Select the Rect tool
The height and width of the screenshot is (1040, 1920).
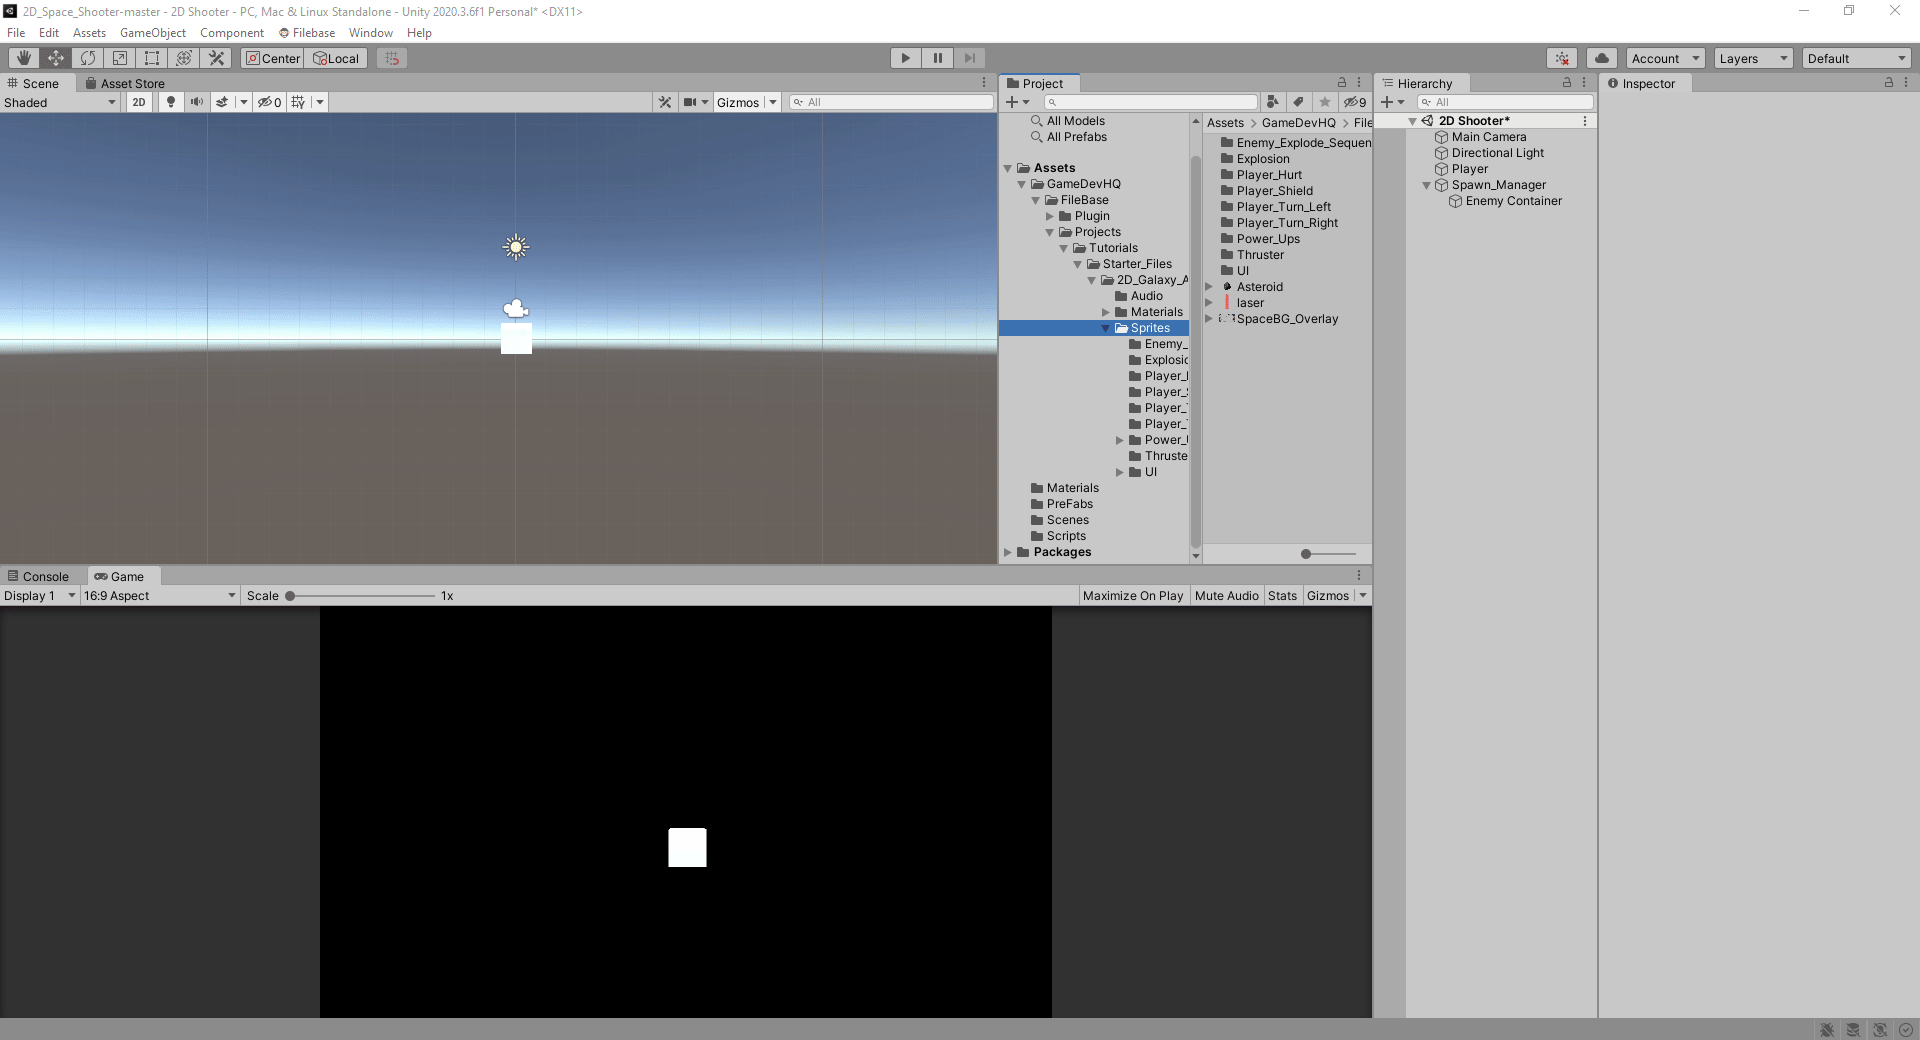click(152, 58)
